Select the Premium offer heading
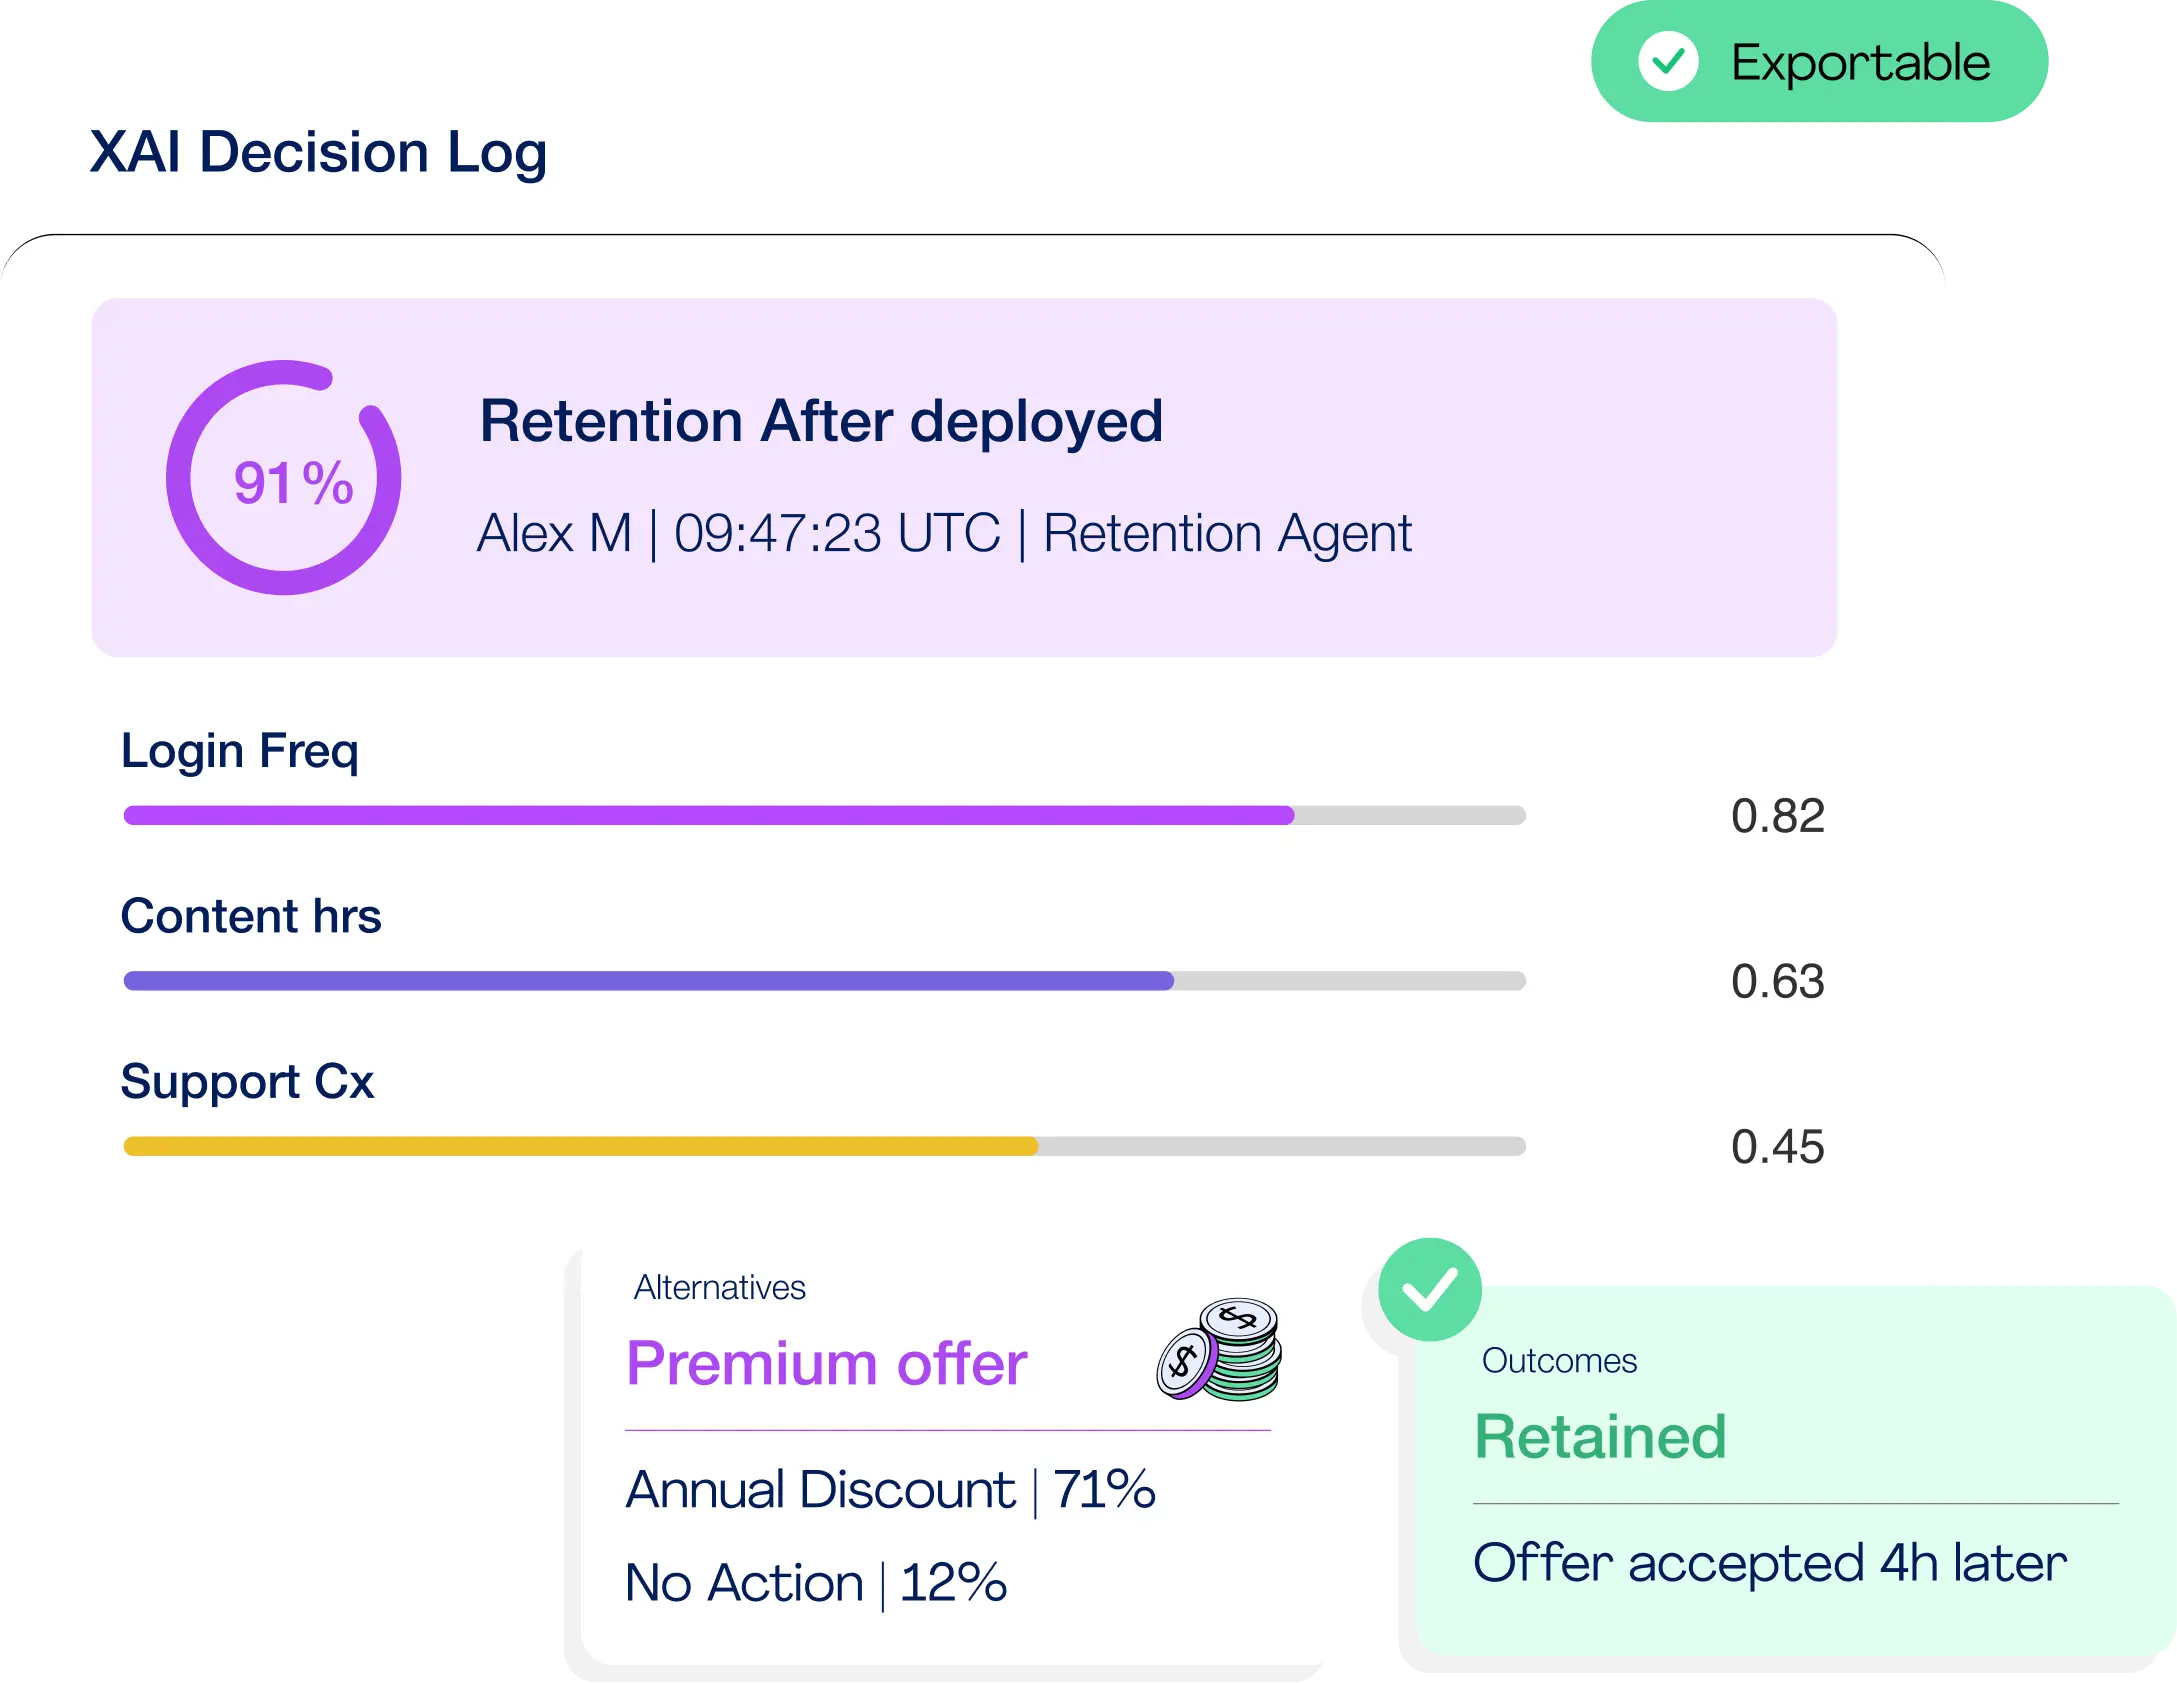The height and width of the screenshot is (1683, 2177). (826, 1363)
